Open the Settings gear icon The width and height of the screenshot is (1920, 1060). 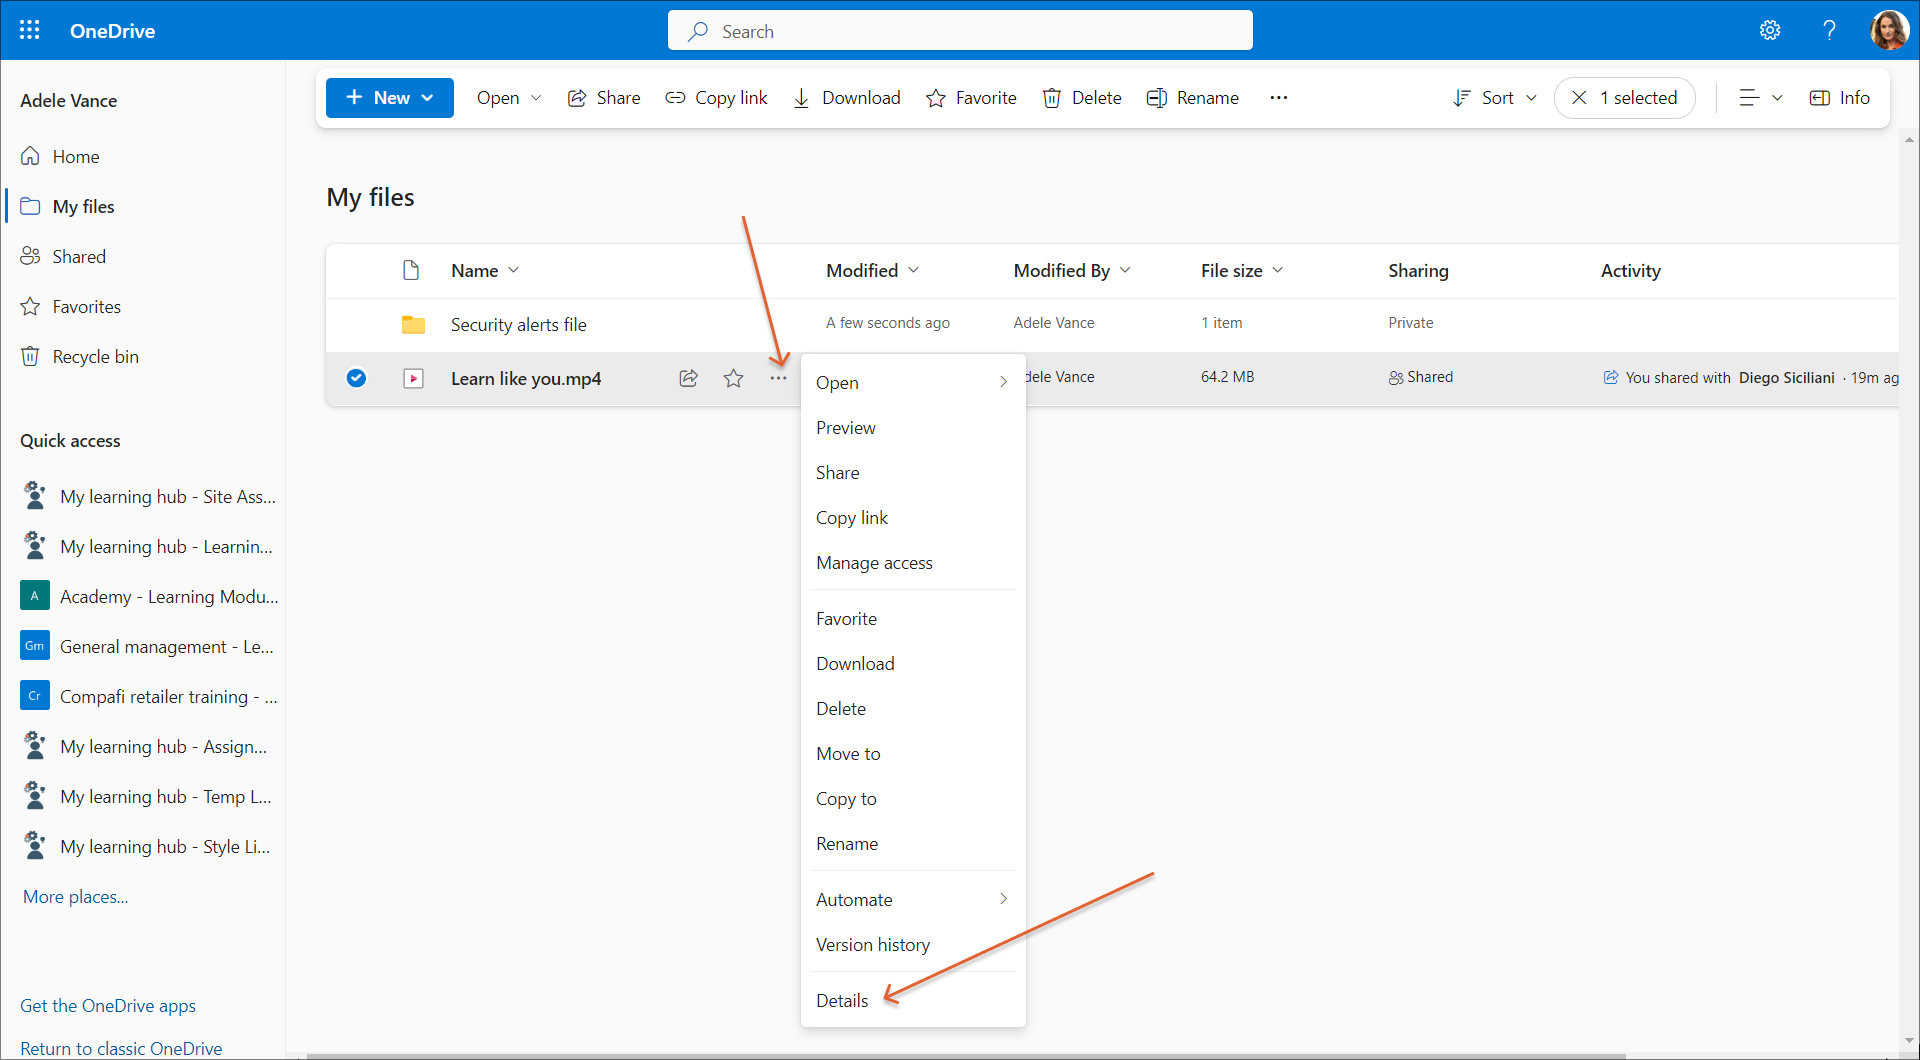tap(1770, 30)
